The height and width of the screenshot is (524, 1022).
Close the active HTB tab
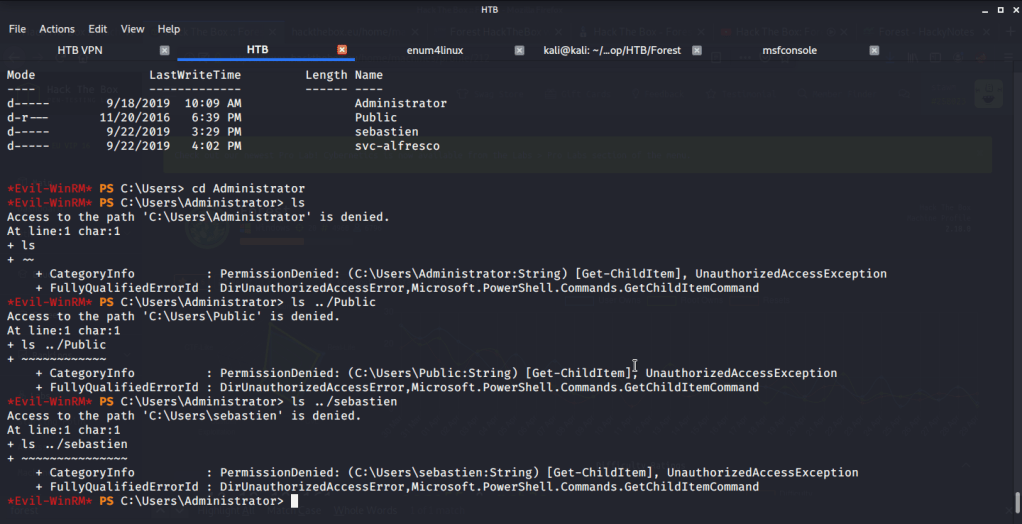(x=342, y=50)
